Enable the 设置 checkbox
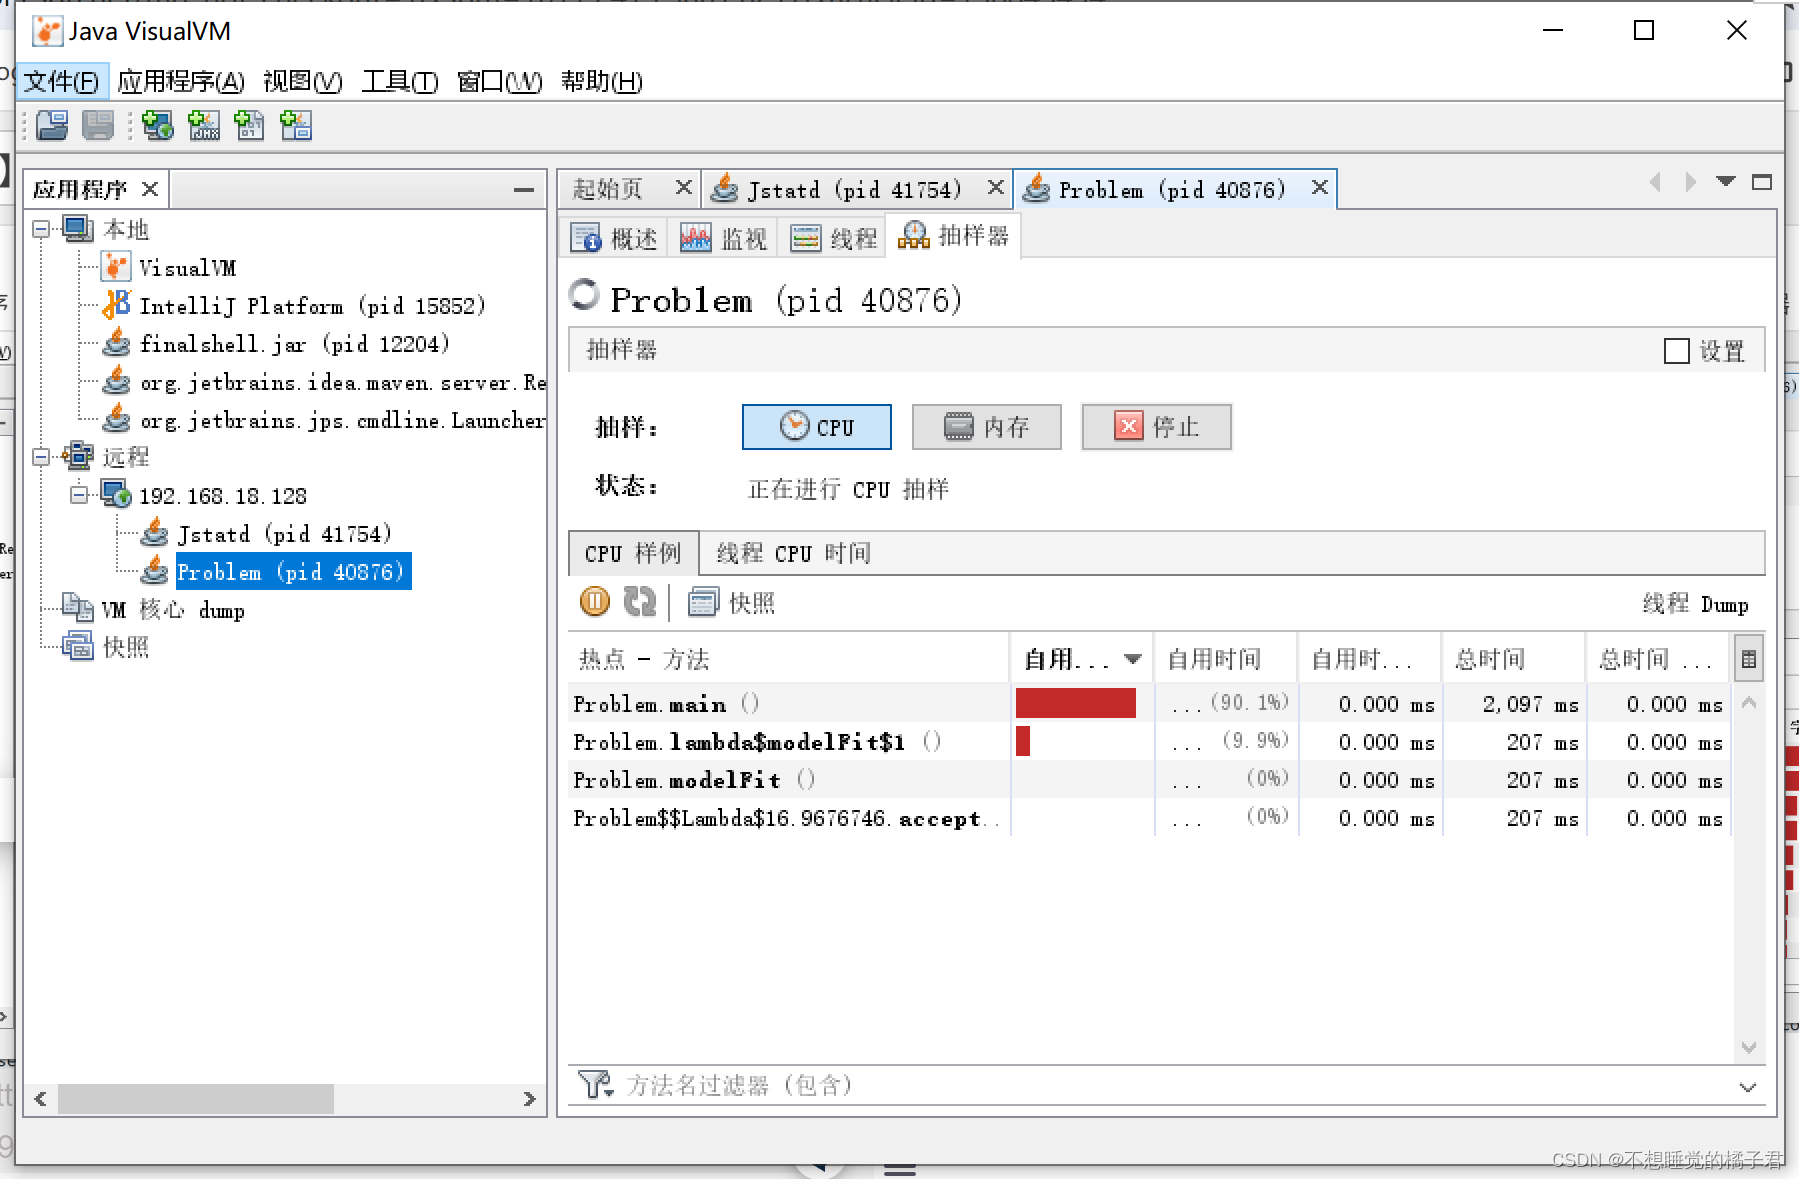Screen dimensions: 1799x1179 click(1676, 351)
